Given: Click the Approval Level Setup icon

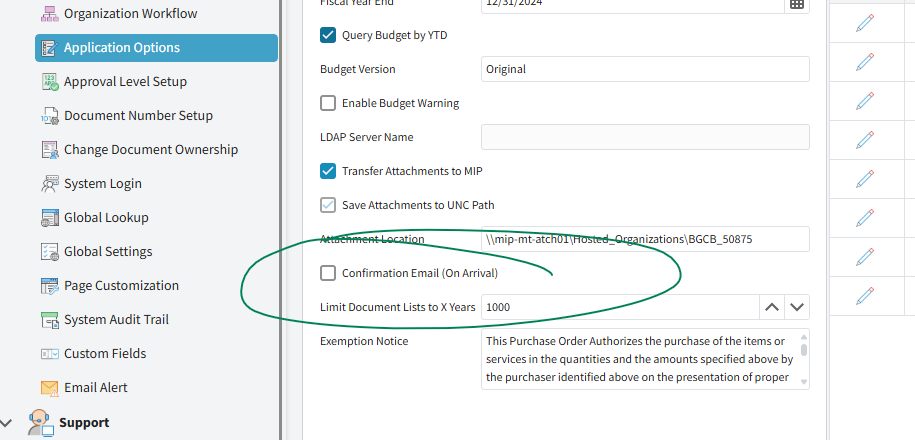Looking at the screenshot, I should coord(49,82).
